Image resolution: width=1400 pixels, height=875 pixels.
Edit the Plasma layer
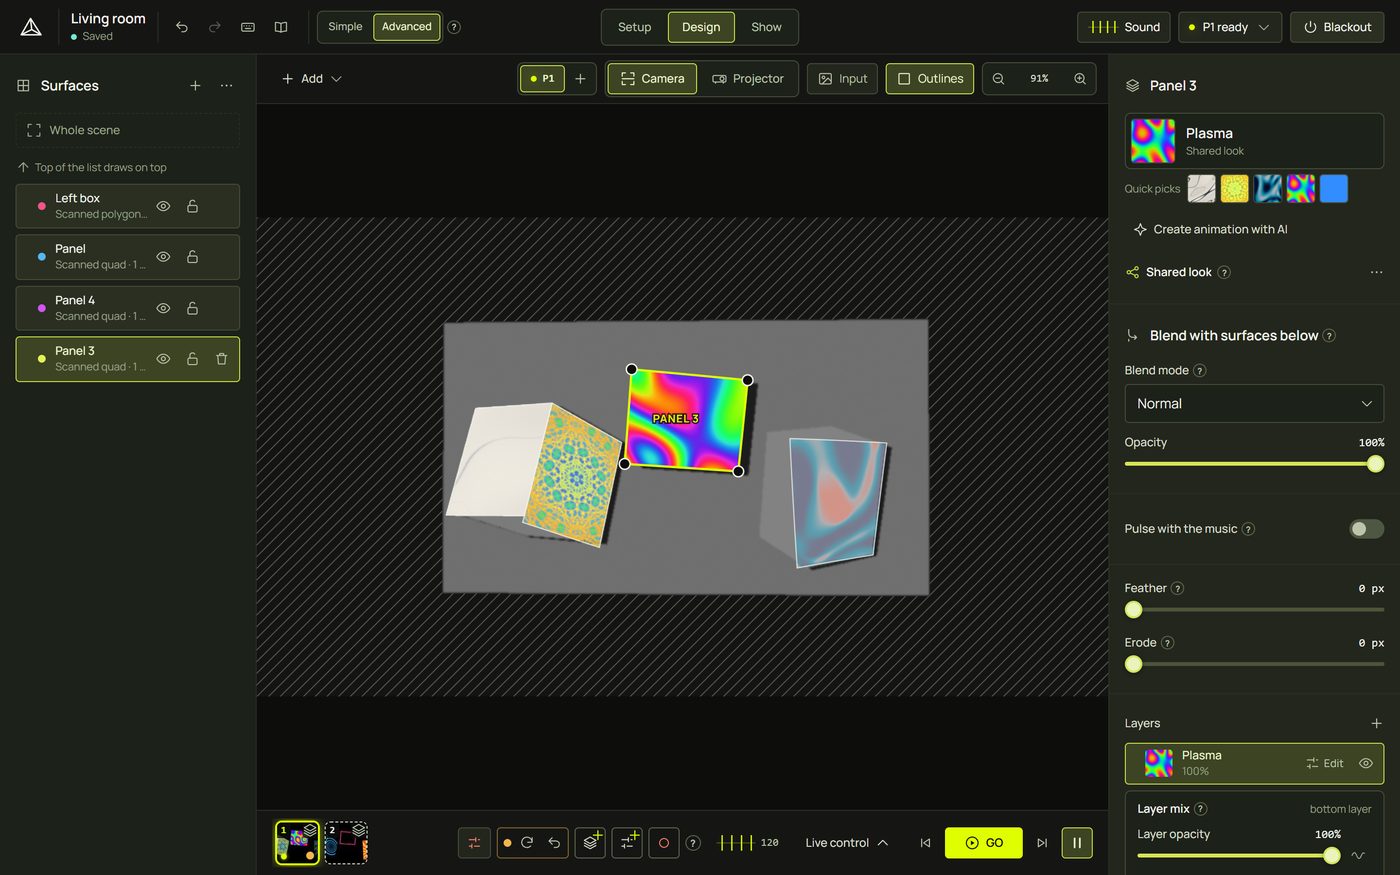1325,763
